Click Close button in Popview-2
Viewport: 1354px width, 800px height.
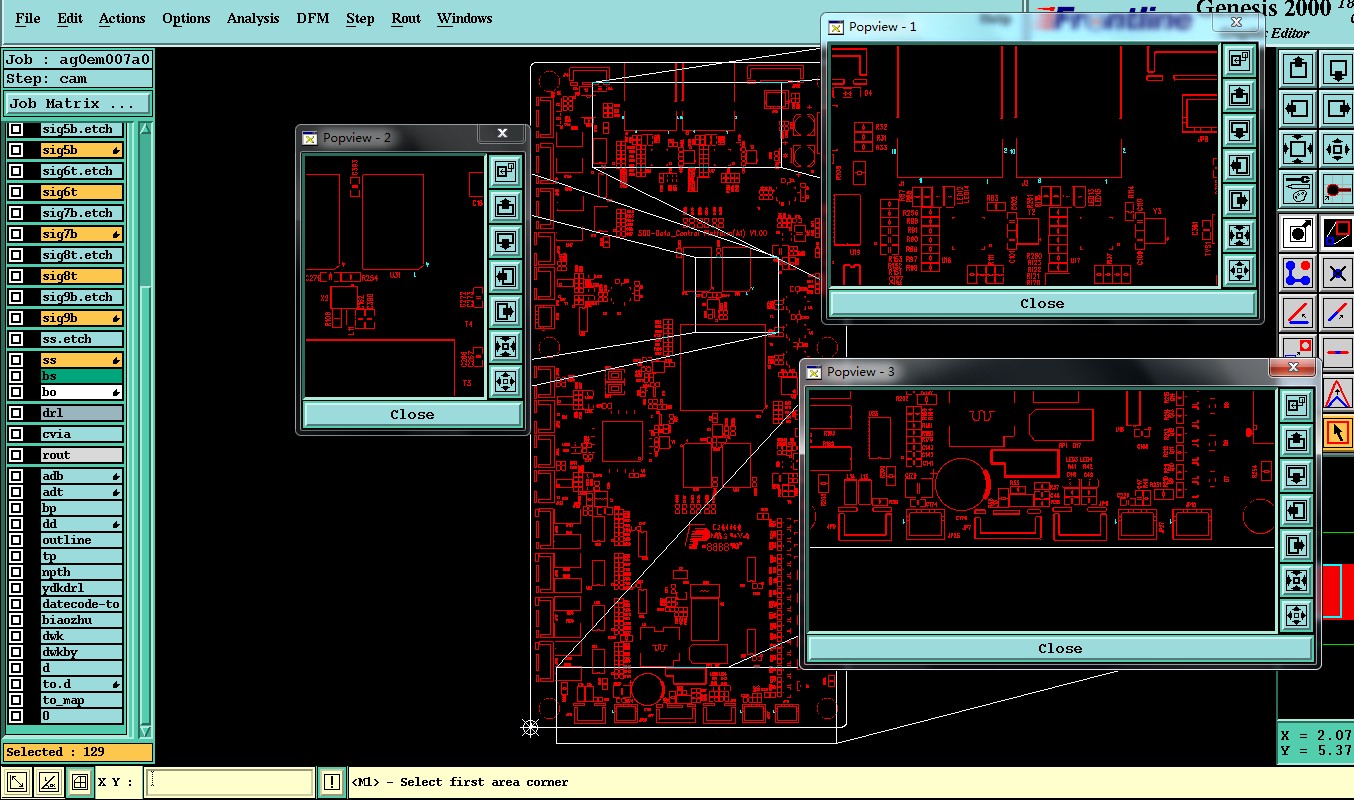coord(412,414)
